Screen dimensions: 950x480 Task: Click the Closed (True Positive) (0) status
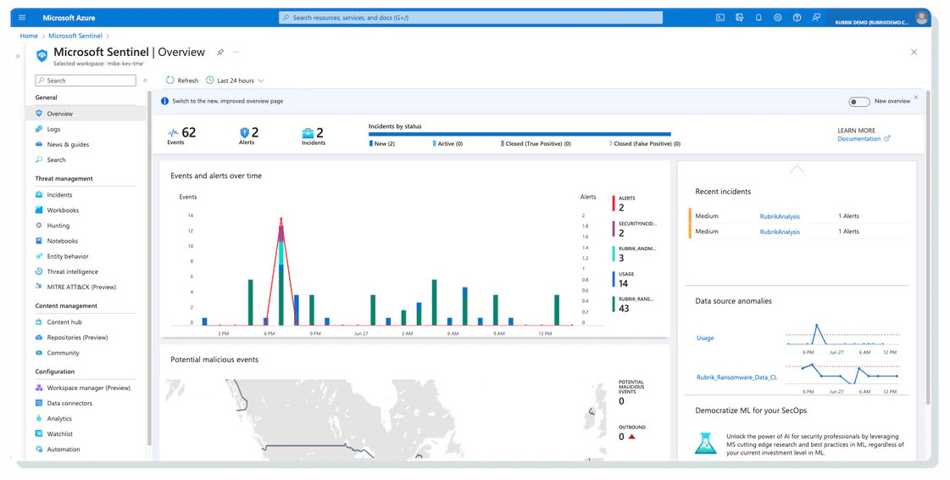536,144
